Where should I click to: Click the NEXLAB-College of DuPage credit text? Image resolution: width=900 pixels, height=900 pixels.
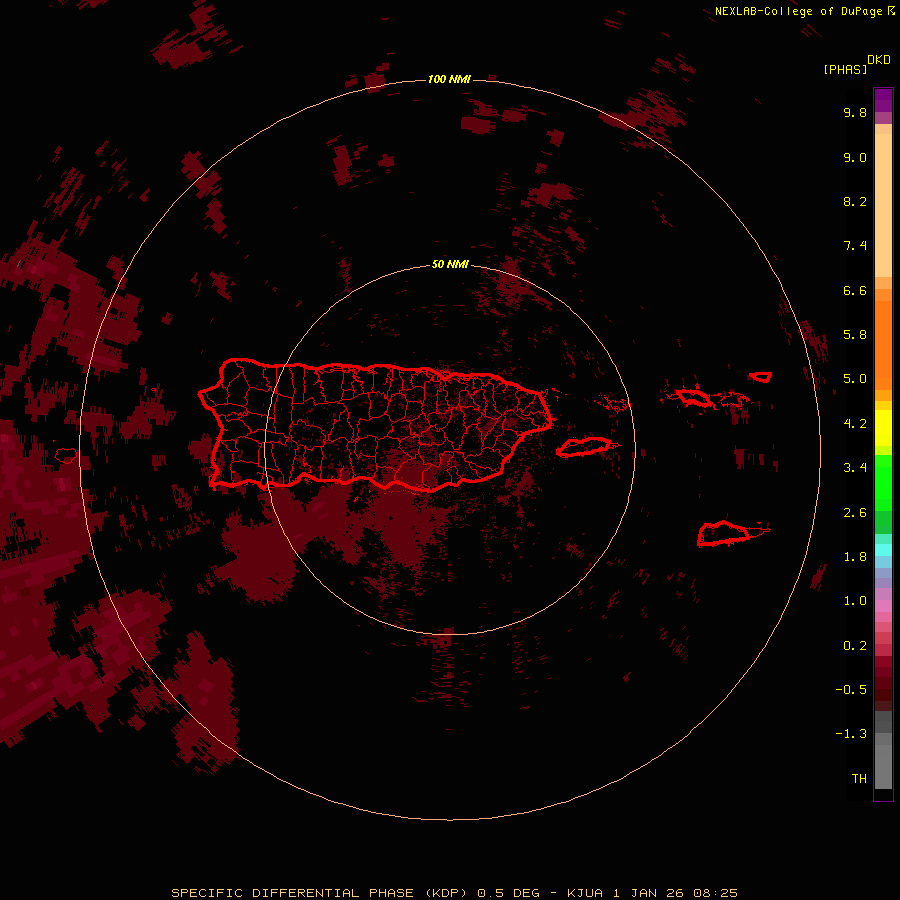point(804,11)
